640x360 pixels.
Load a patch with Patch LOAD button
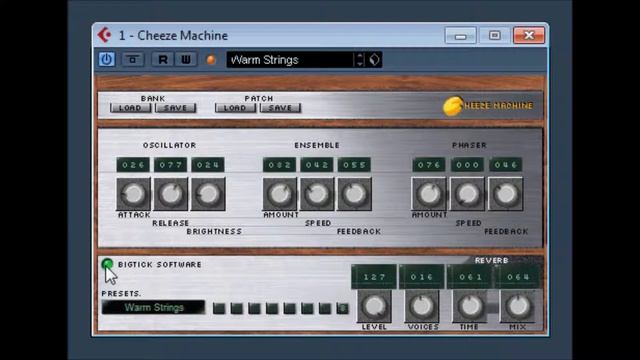point(236,108)
